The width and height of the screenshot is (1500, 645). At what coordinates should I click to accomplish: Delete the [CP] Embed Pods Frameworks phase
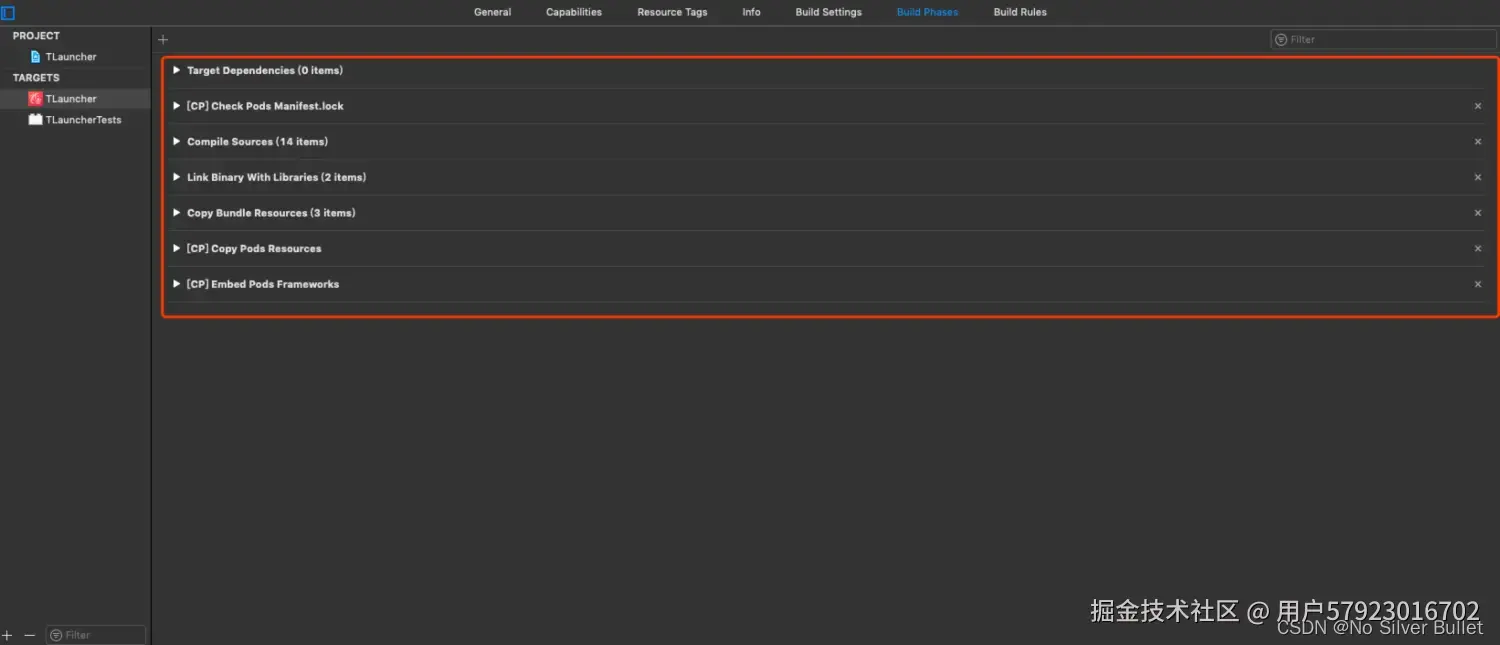(1478, 284)
